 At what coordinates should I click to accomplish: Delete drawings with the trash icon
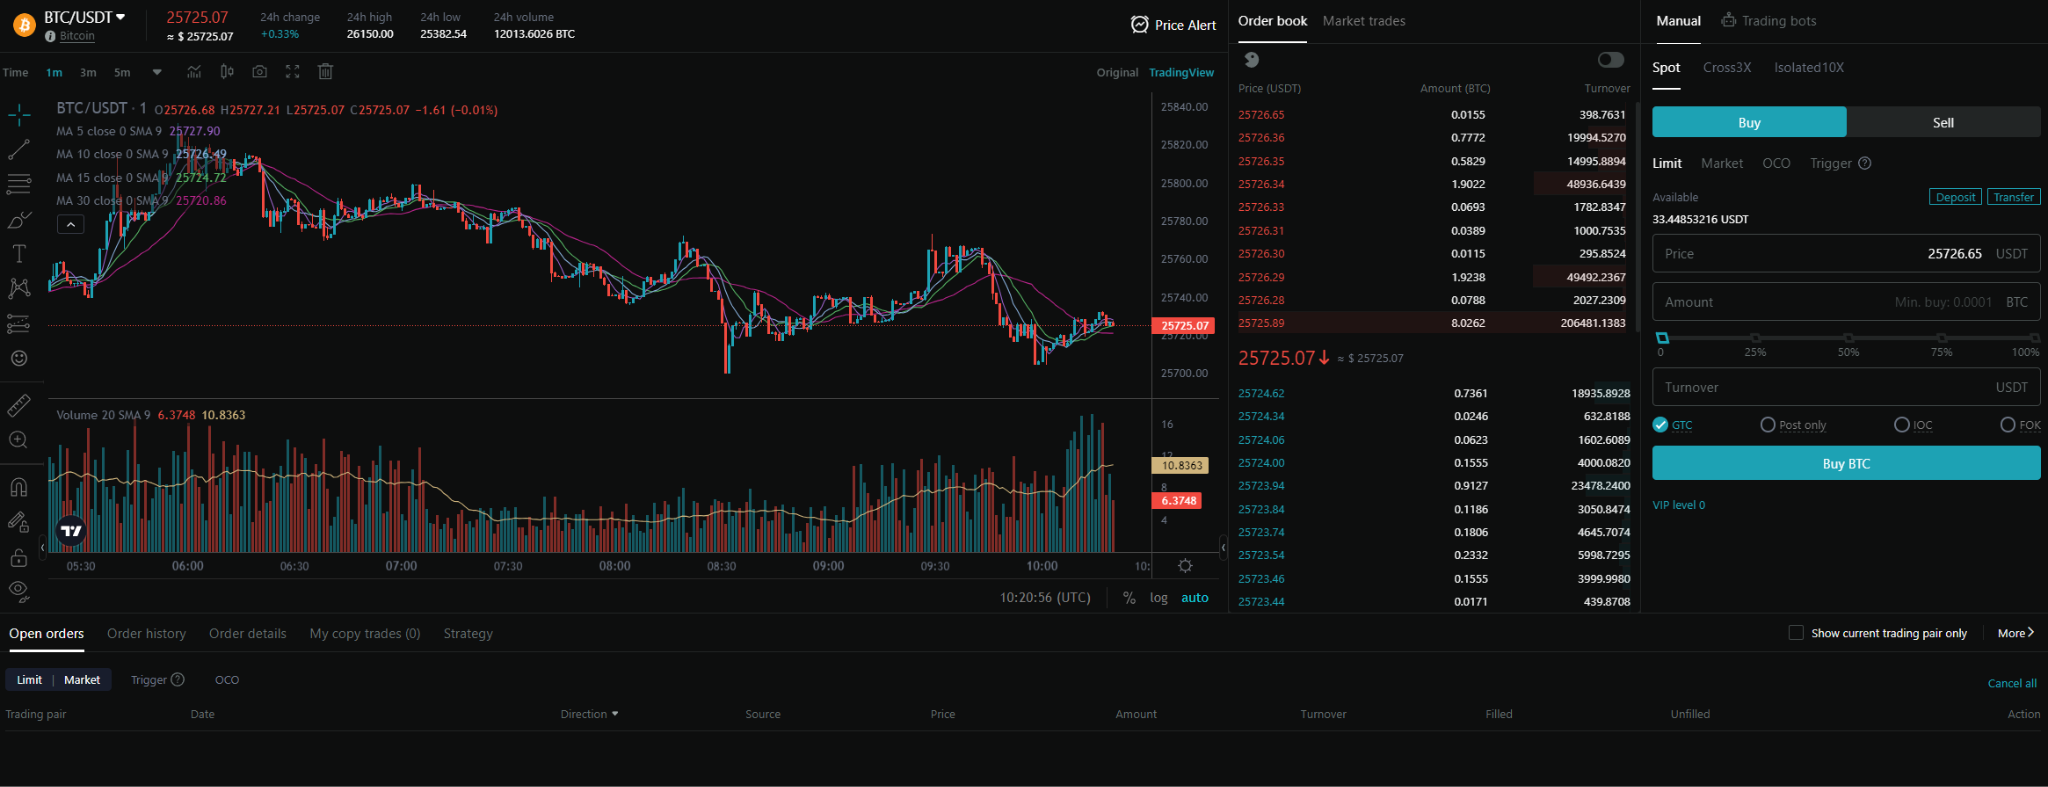coord(325,72)
